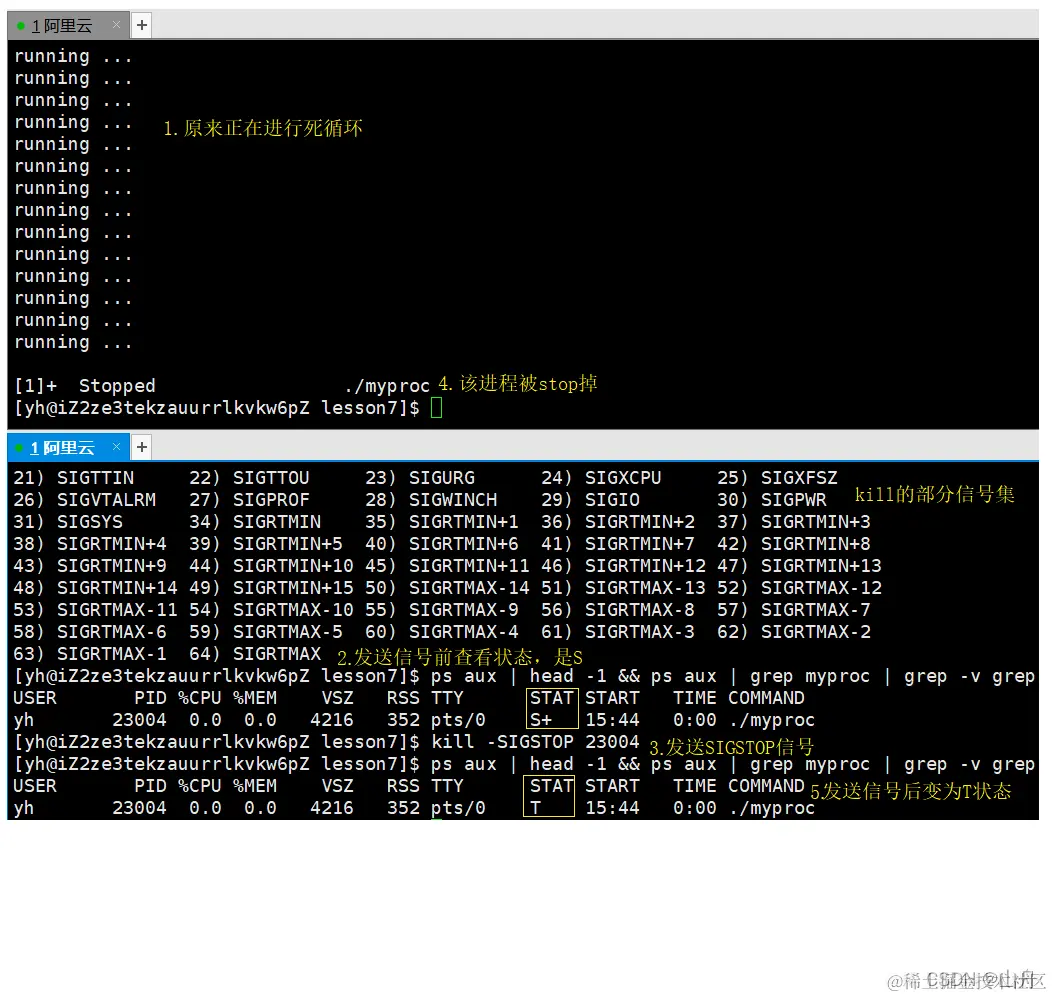Click the cursor at the upper terminal prompt

point(437,407)
